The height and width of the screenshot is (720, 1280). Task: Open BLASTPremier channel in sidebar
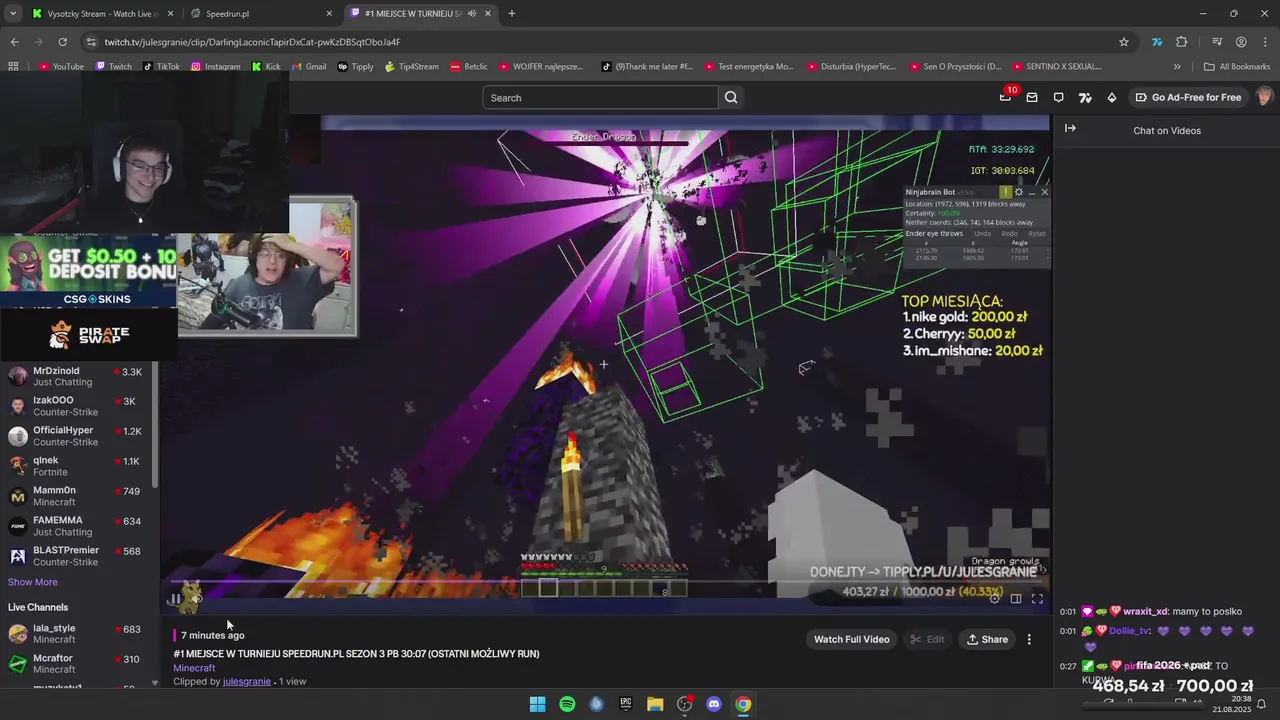pyautogui.click(x=78, y=556)
